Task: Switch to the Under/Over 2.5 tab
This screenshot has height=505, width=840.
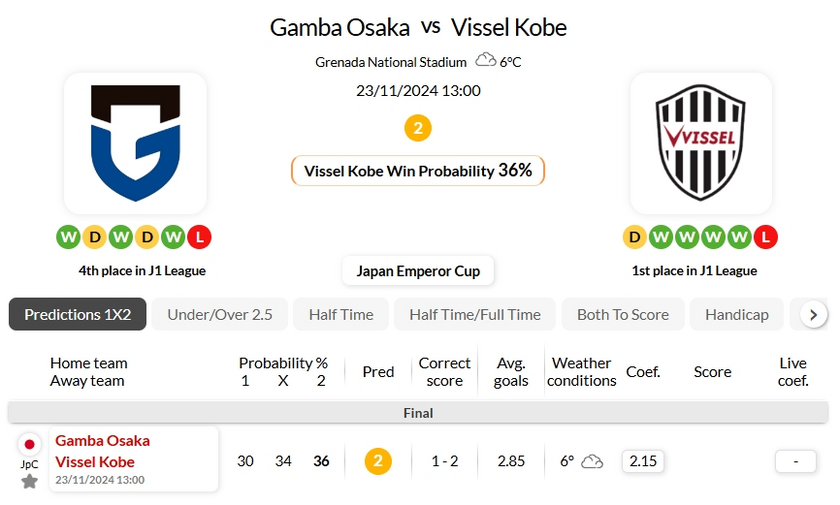Action: pos(220,314)
